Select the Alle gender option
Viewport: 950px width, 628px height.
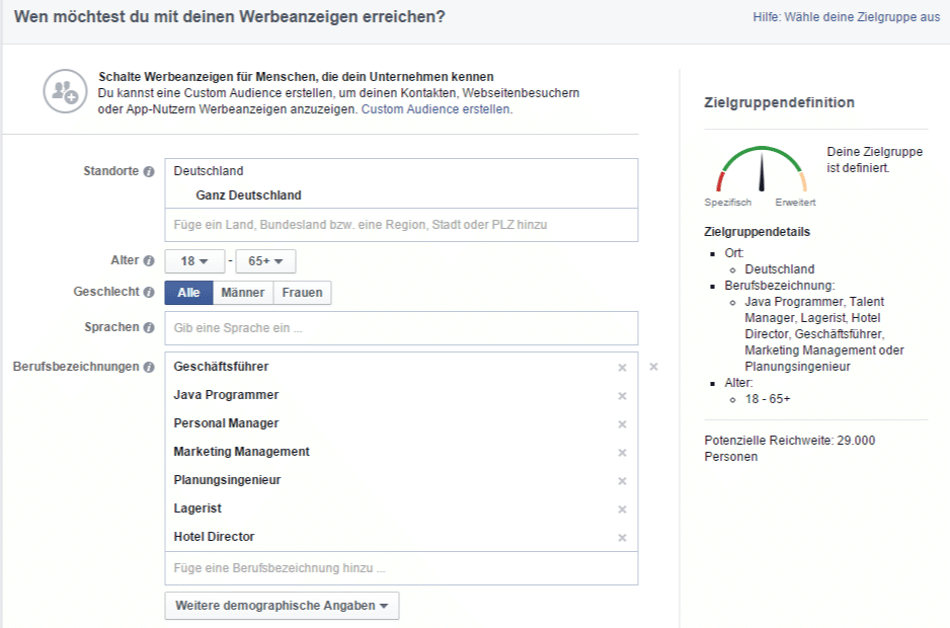[187, 292]
